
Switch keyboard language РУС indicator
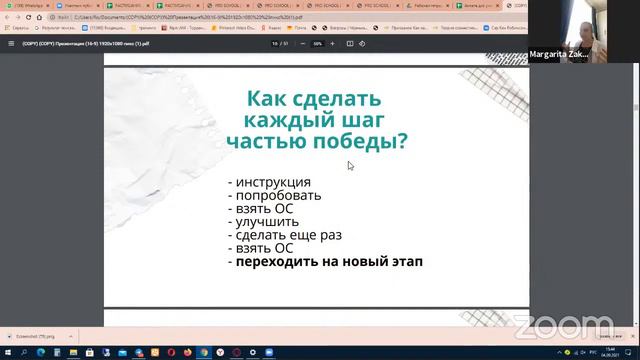[x=593, y=353]
